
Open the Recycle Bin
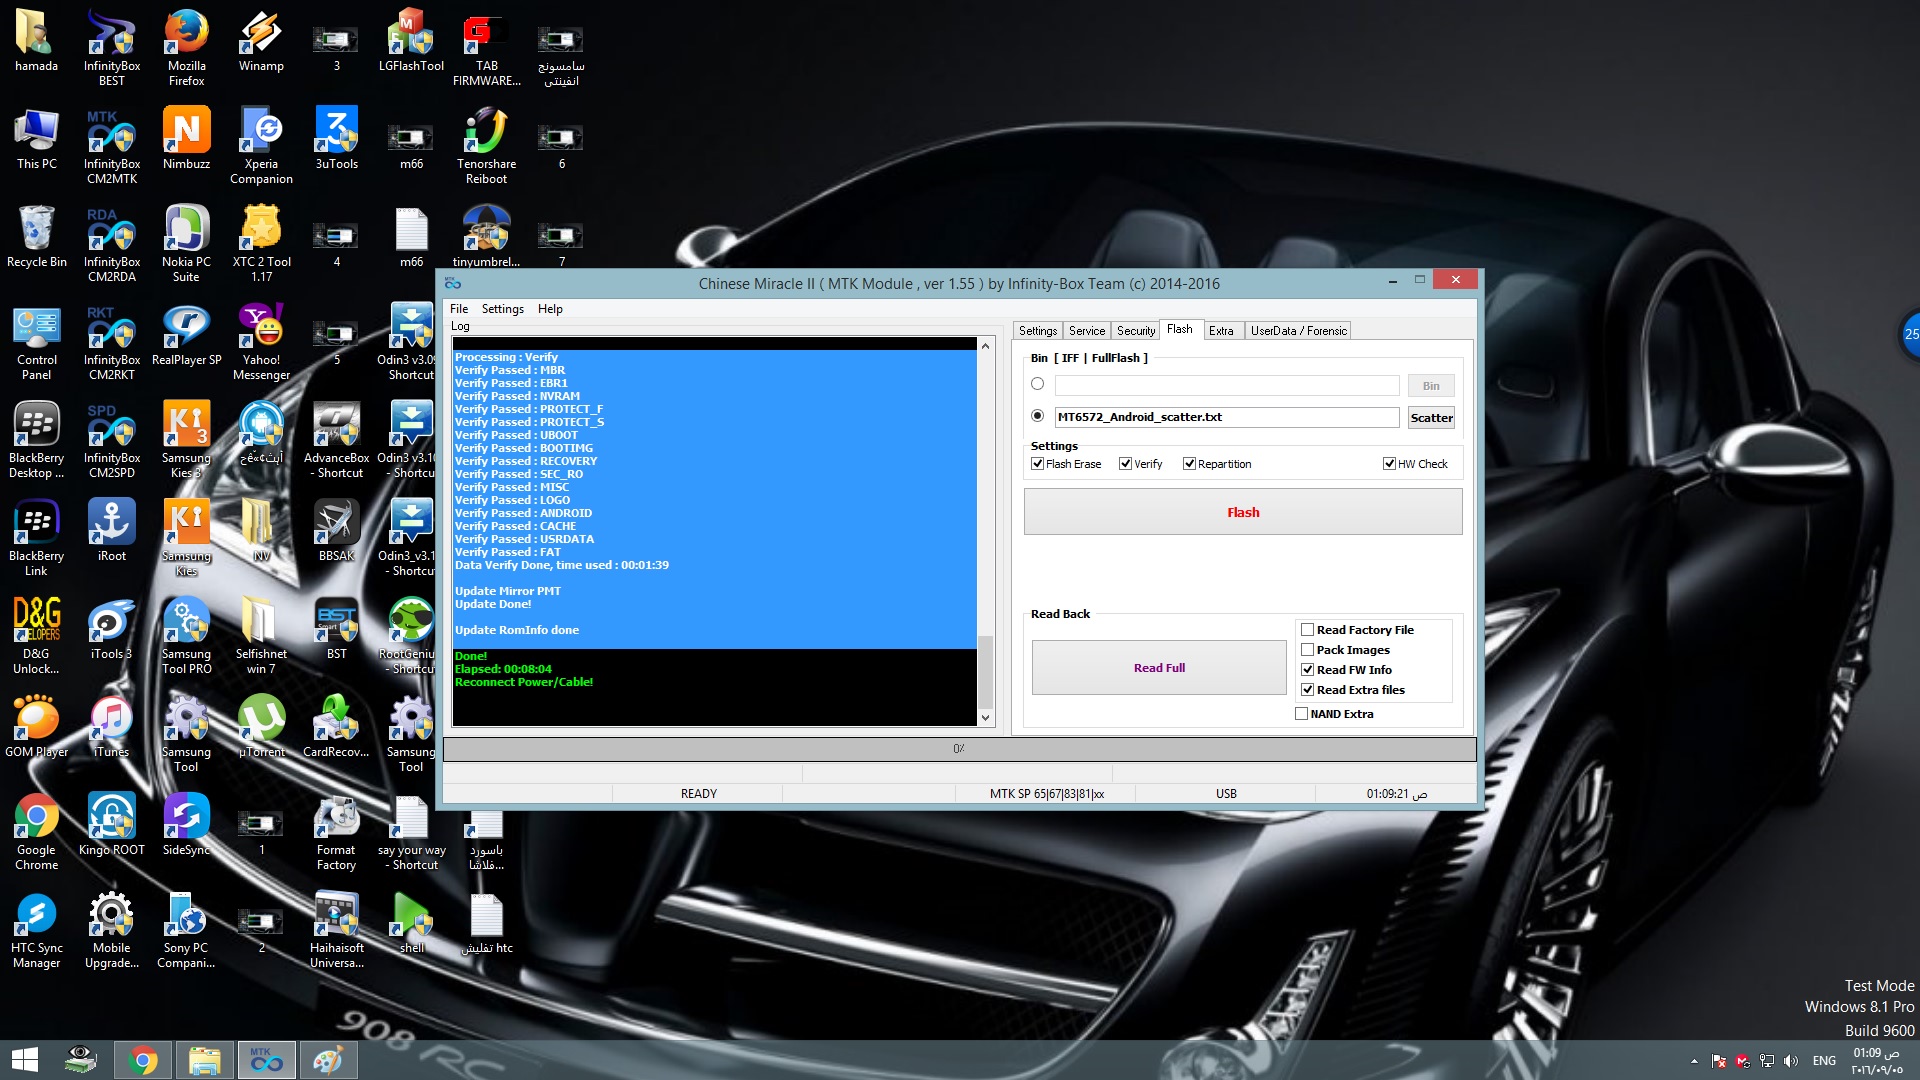(36, 237)
